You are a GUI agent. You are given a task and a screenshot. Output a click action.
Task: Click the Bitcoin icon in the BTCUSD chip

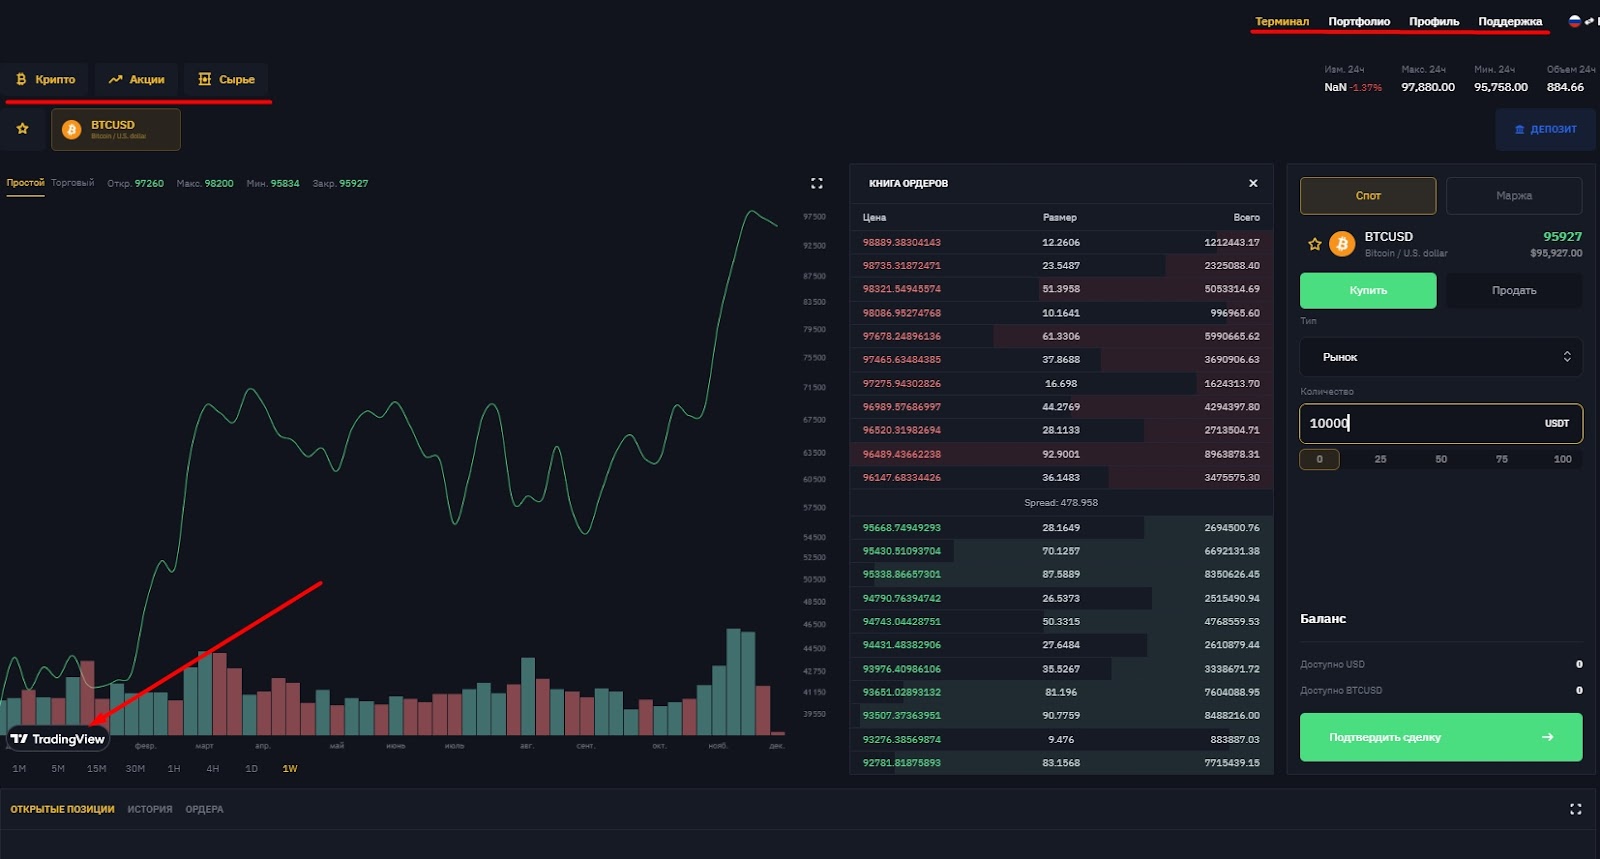pyautogui.click(x=71, y=129)
